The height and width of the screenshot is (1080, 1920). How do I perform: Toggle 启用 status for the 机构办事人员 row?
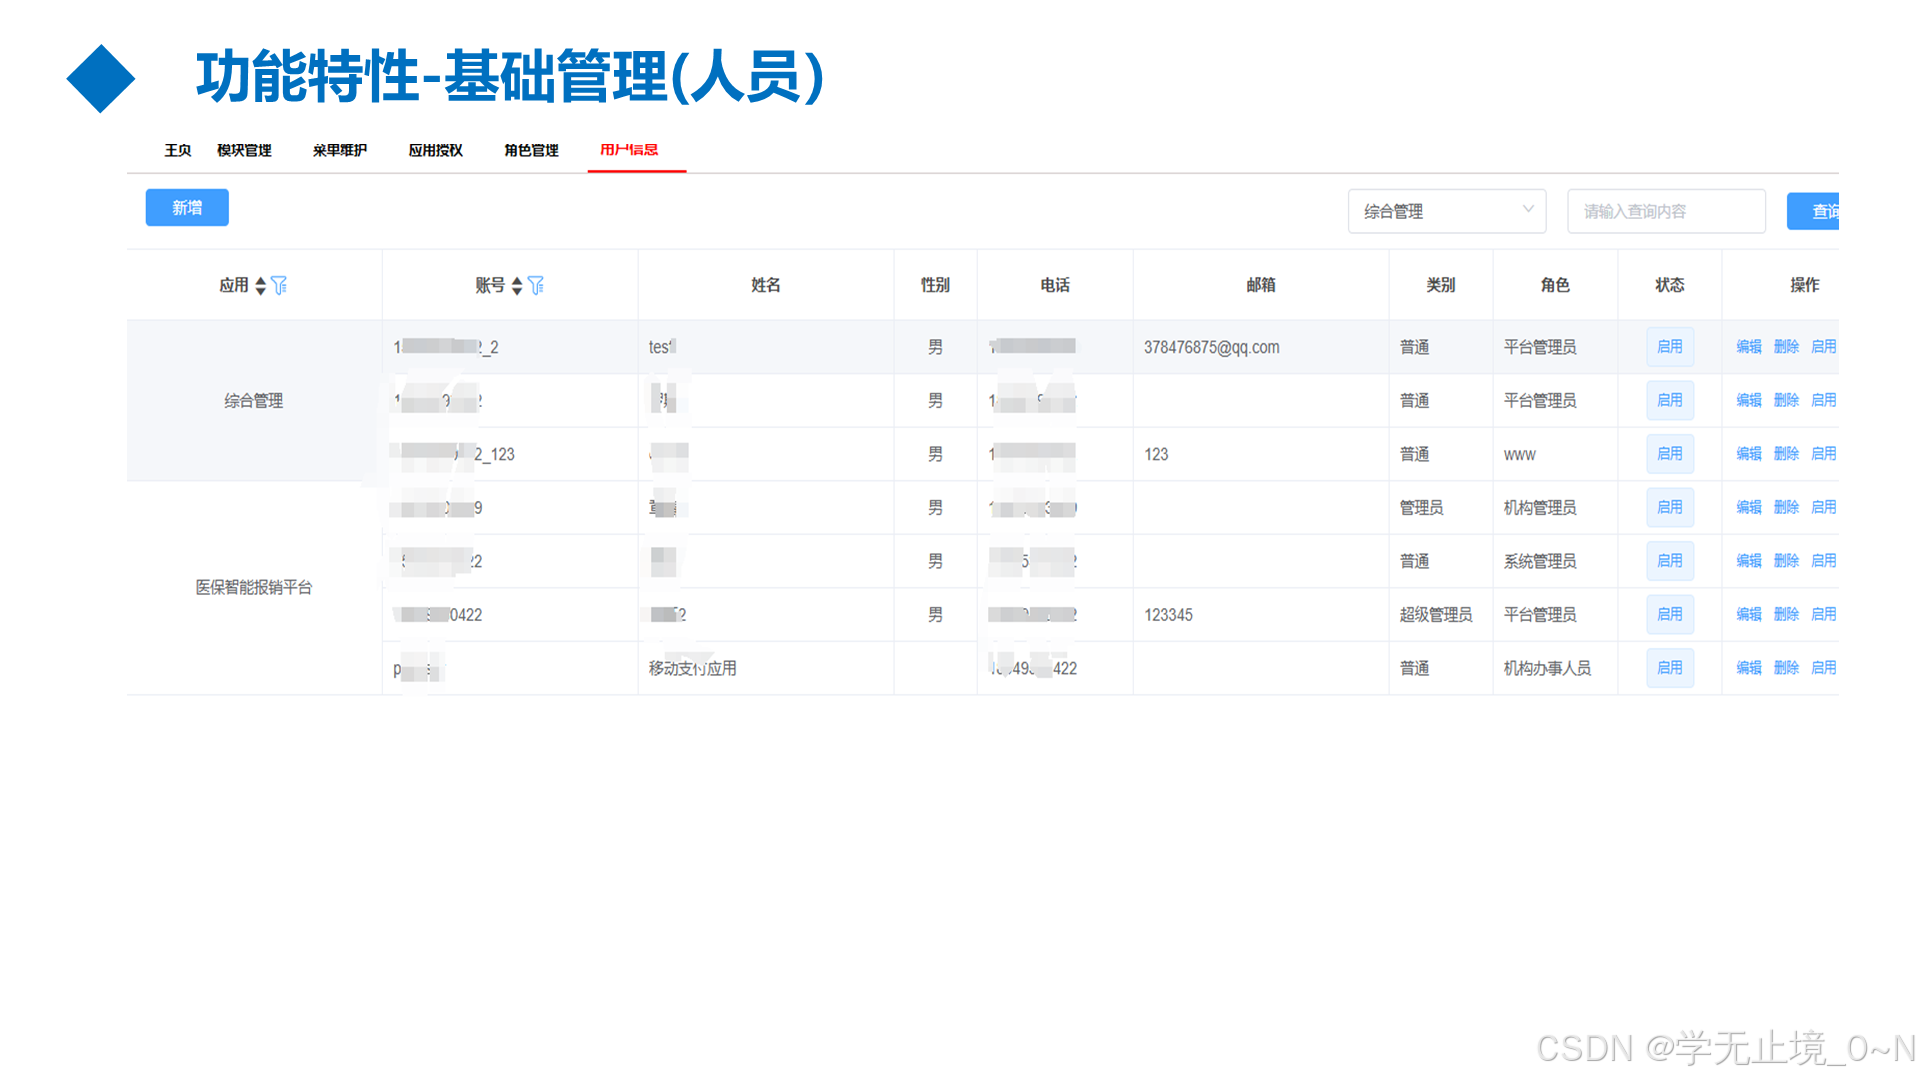(x=1669, y=667)
